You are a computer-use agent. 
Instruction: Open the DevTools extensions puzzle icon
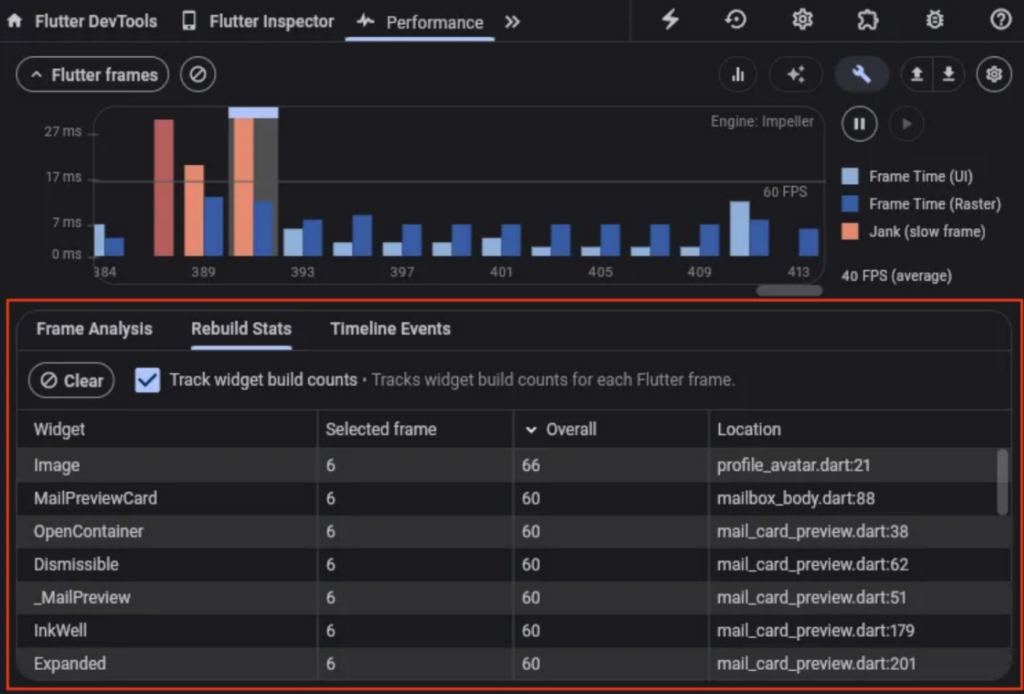pyautogui.click(x=868, y=21)
